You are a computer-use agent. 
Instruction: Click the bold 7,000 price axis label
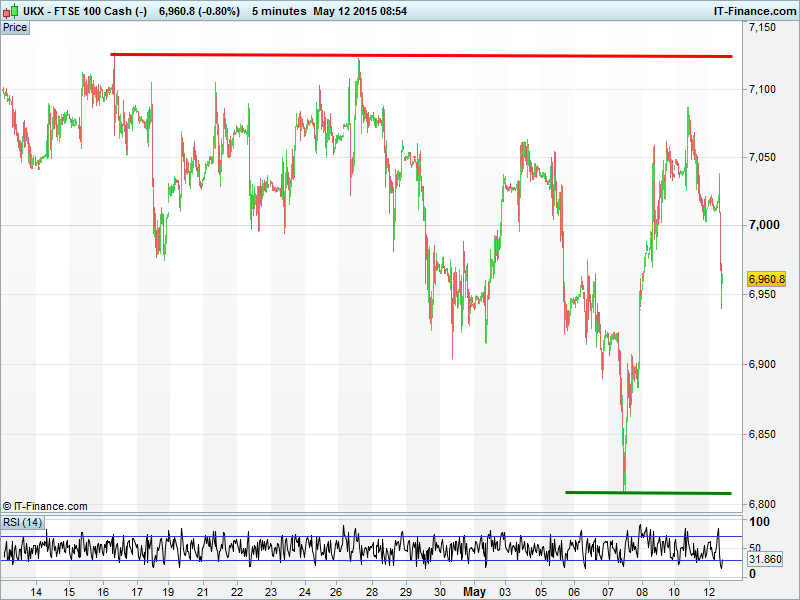point(764,225)
